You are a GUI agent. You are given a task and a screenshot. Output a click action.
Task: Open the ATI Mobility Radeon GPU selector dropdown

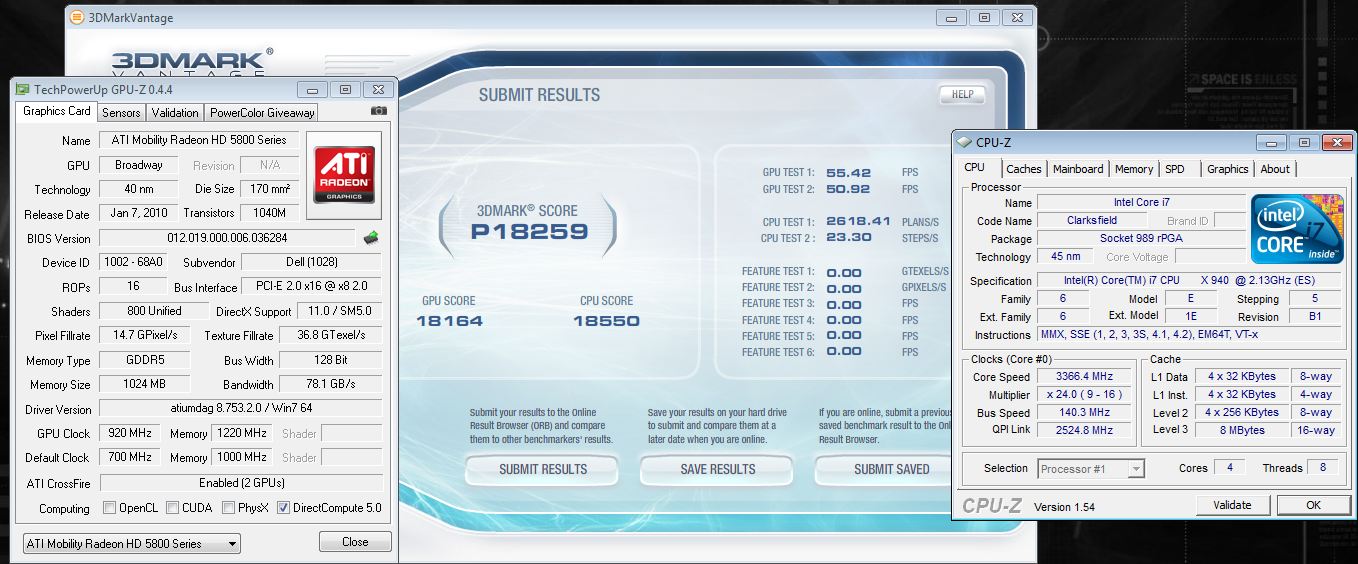click(x=131, y=544)
